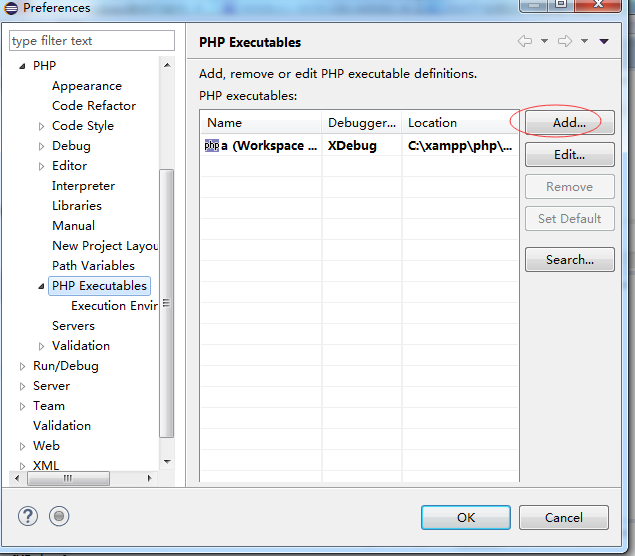Viewport: 635px width, 556px height.
Task: Sort by the Debugger column header
Action: [362, 122]
